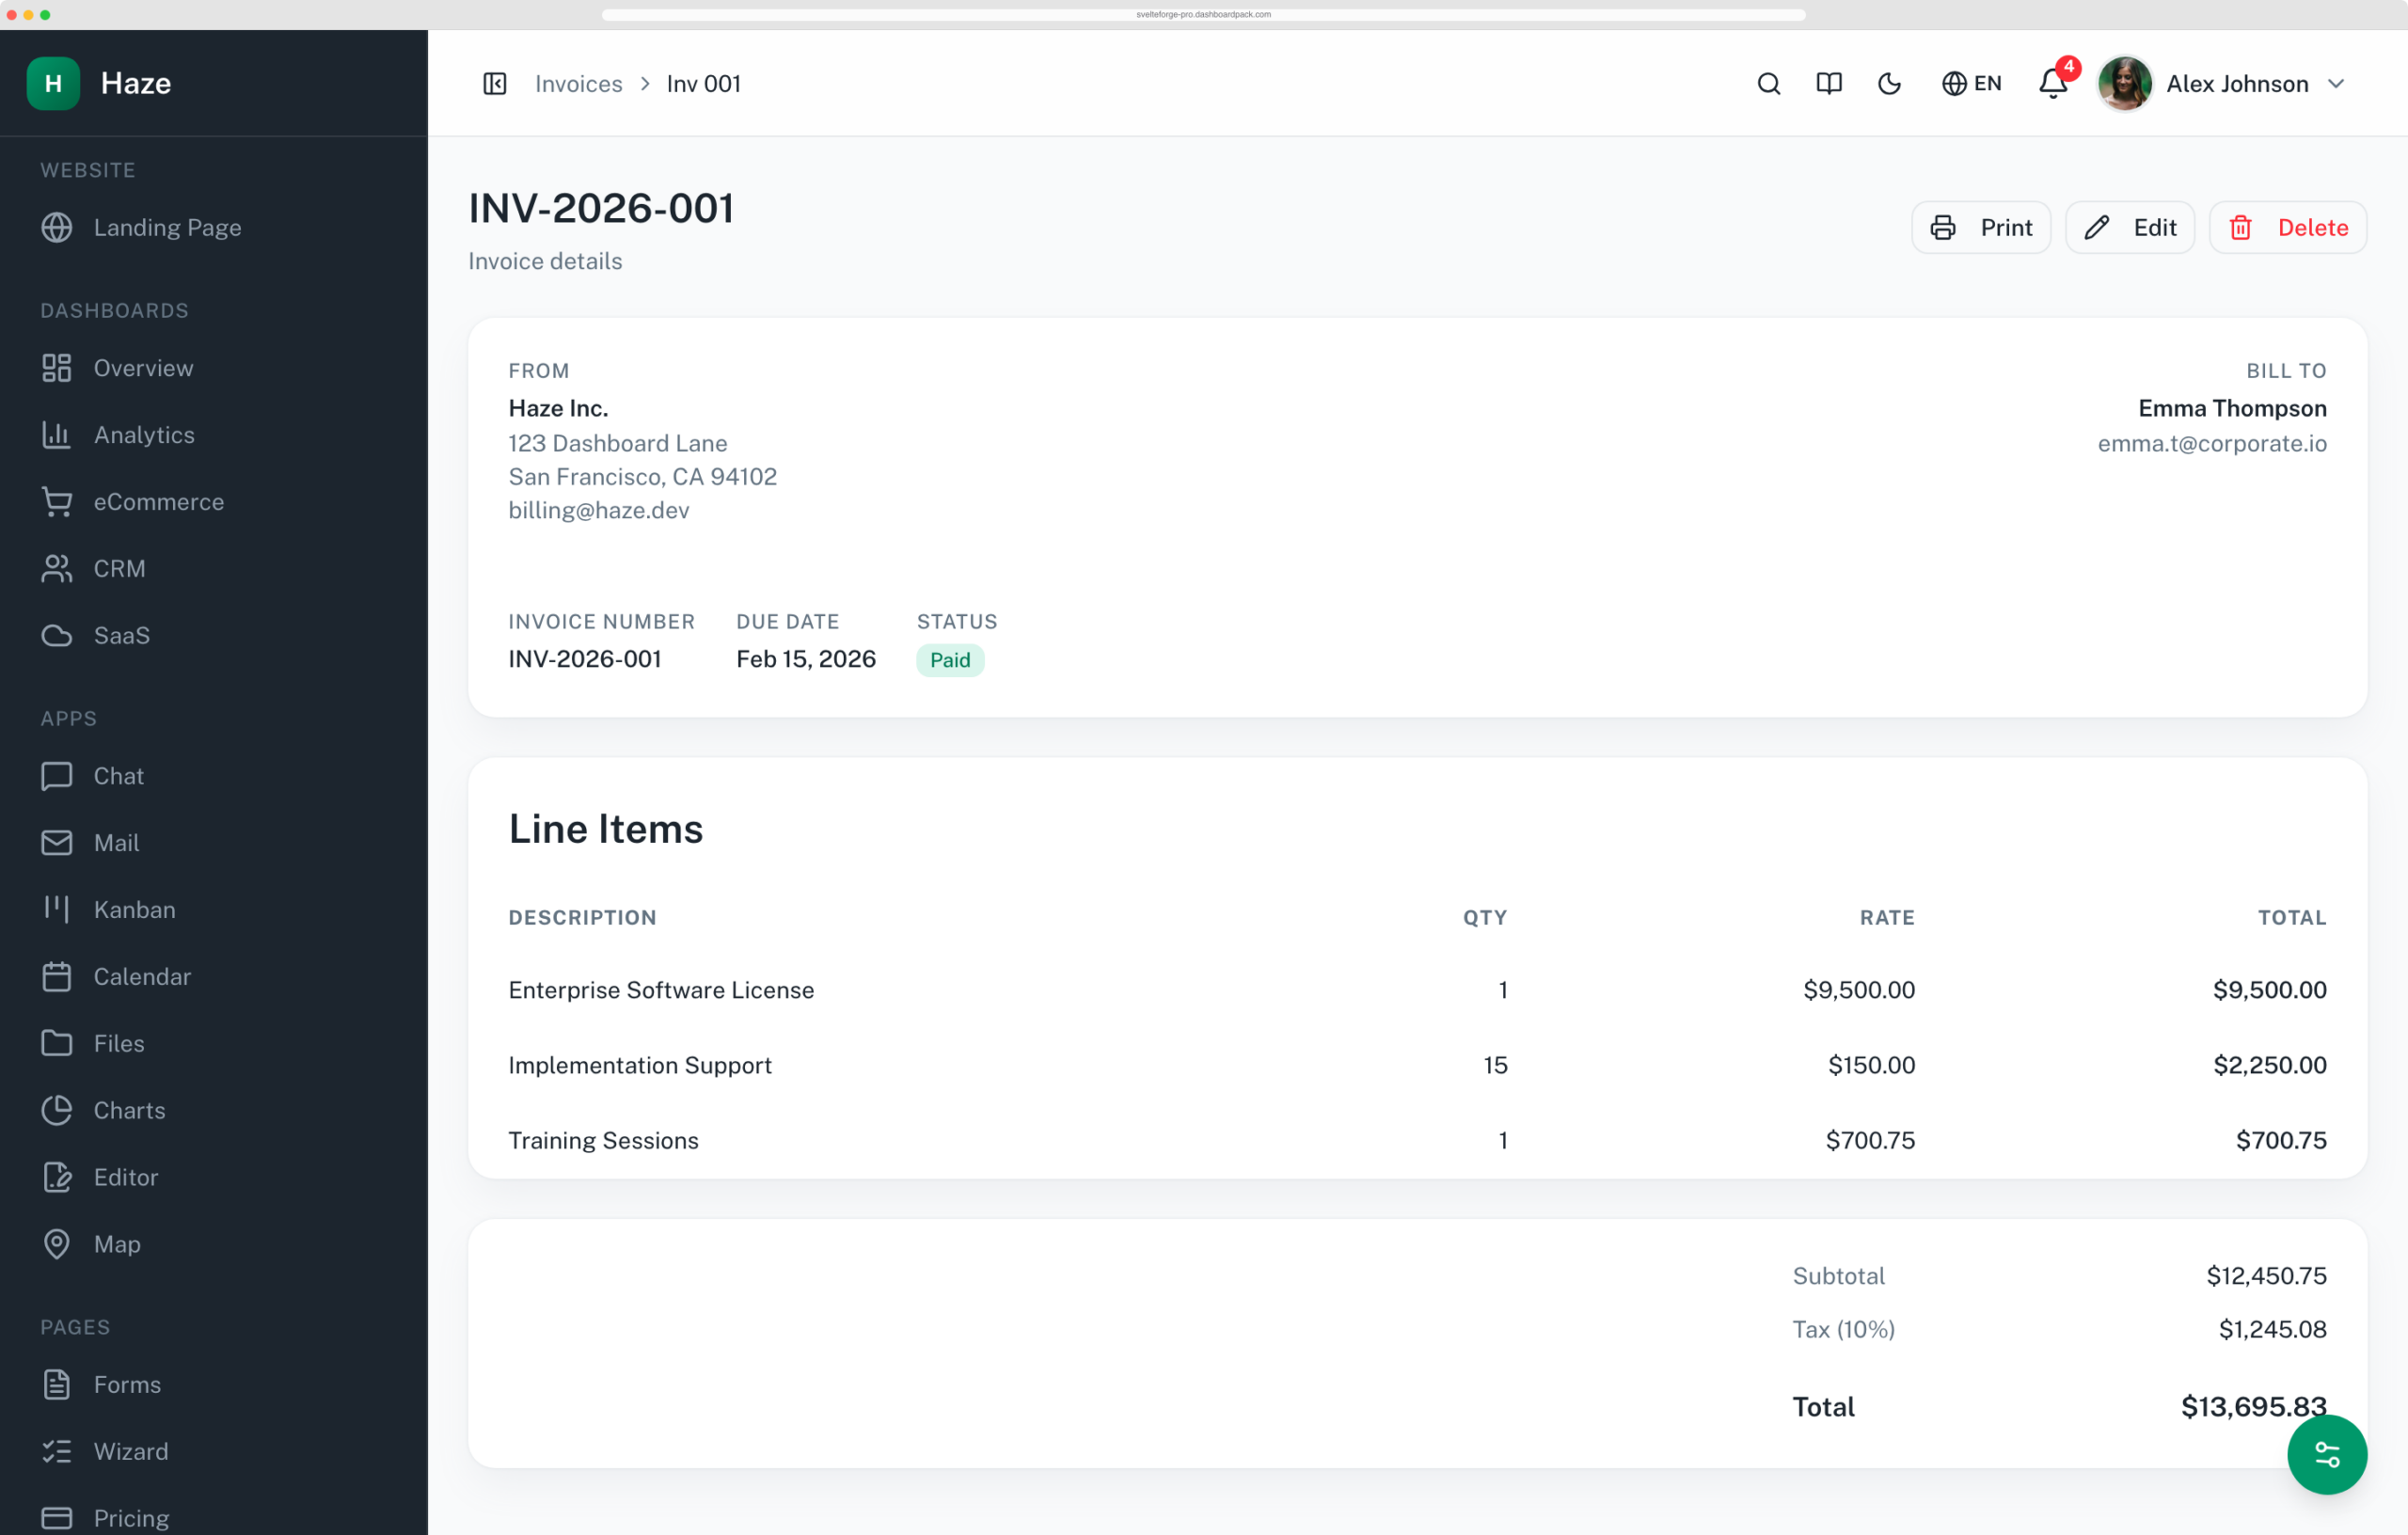Open search with the magnifier icon

1768,84
